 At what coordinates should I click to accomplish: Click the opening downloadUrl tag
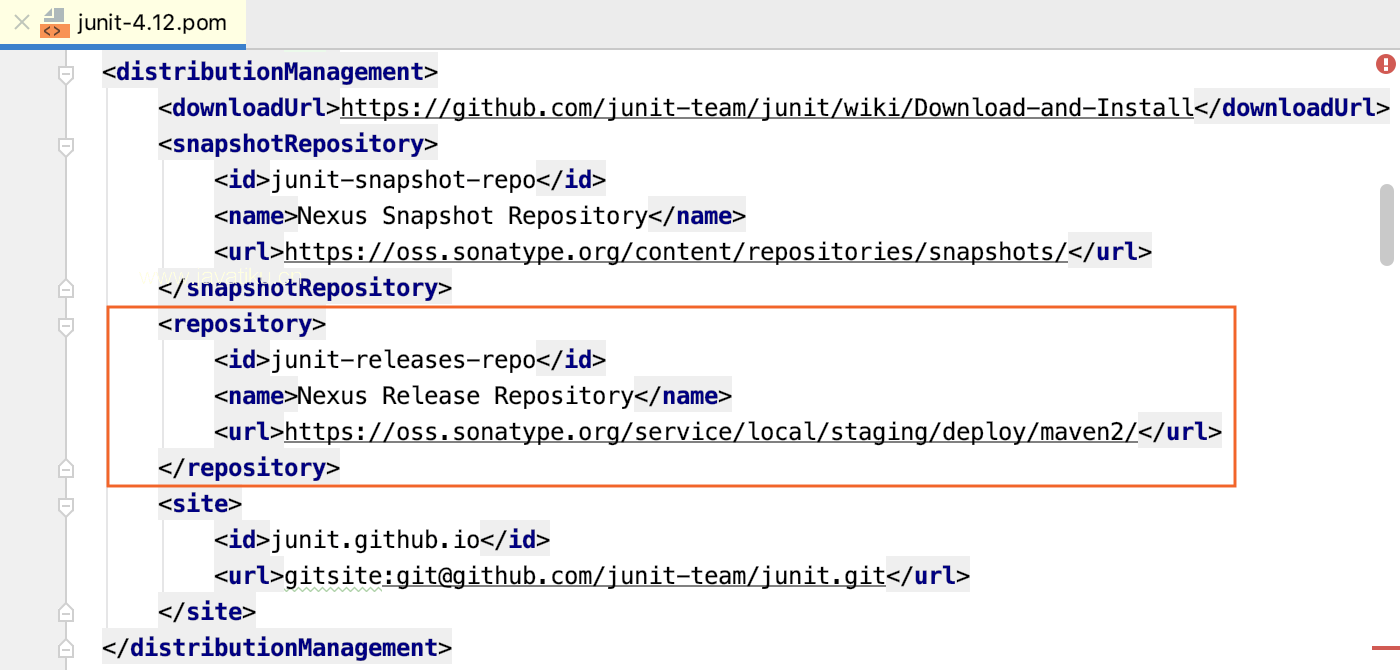pyautogui.click(x=249, y=108)
